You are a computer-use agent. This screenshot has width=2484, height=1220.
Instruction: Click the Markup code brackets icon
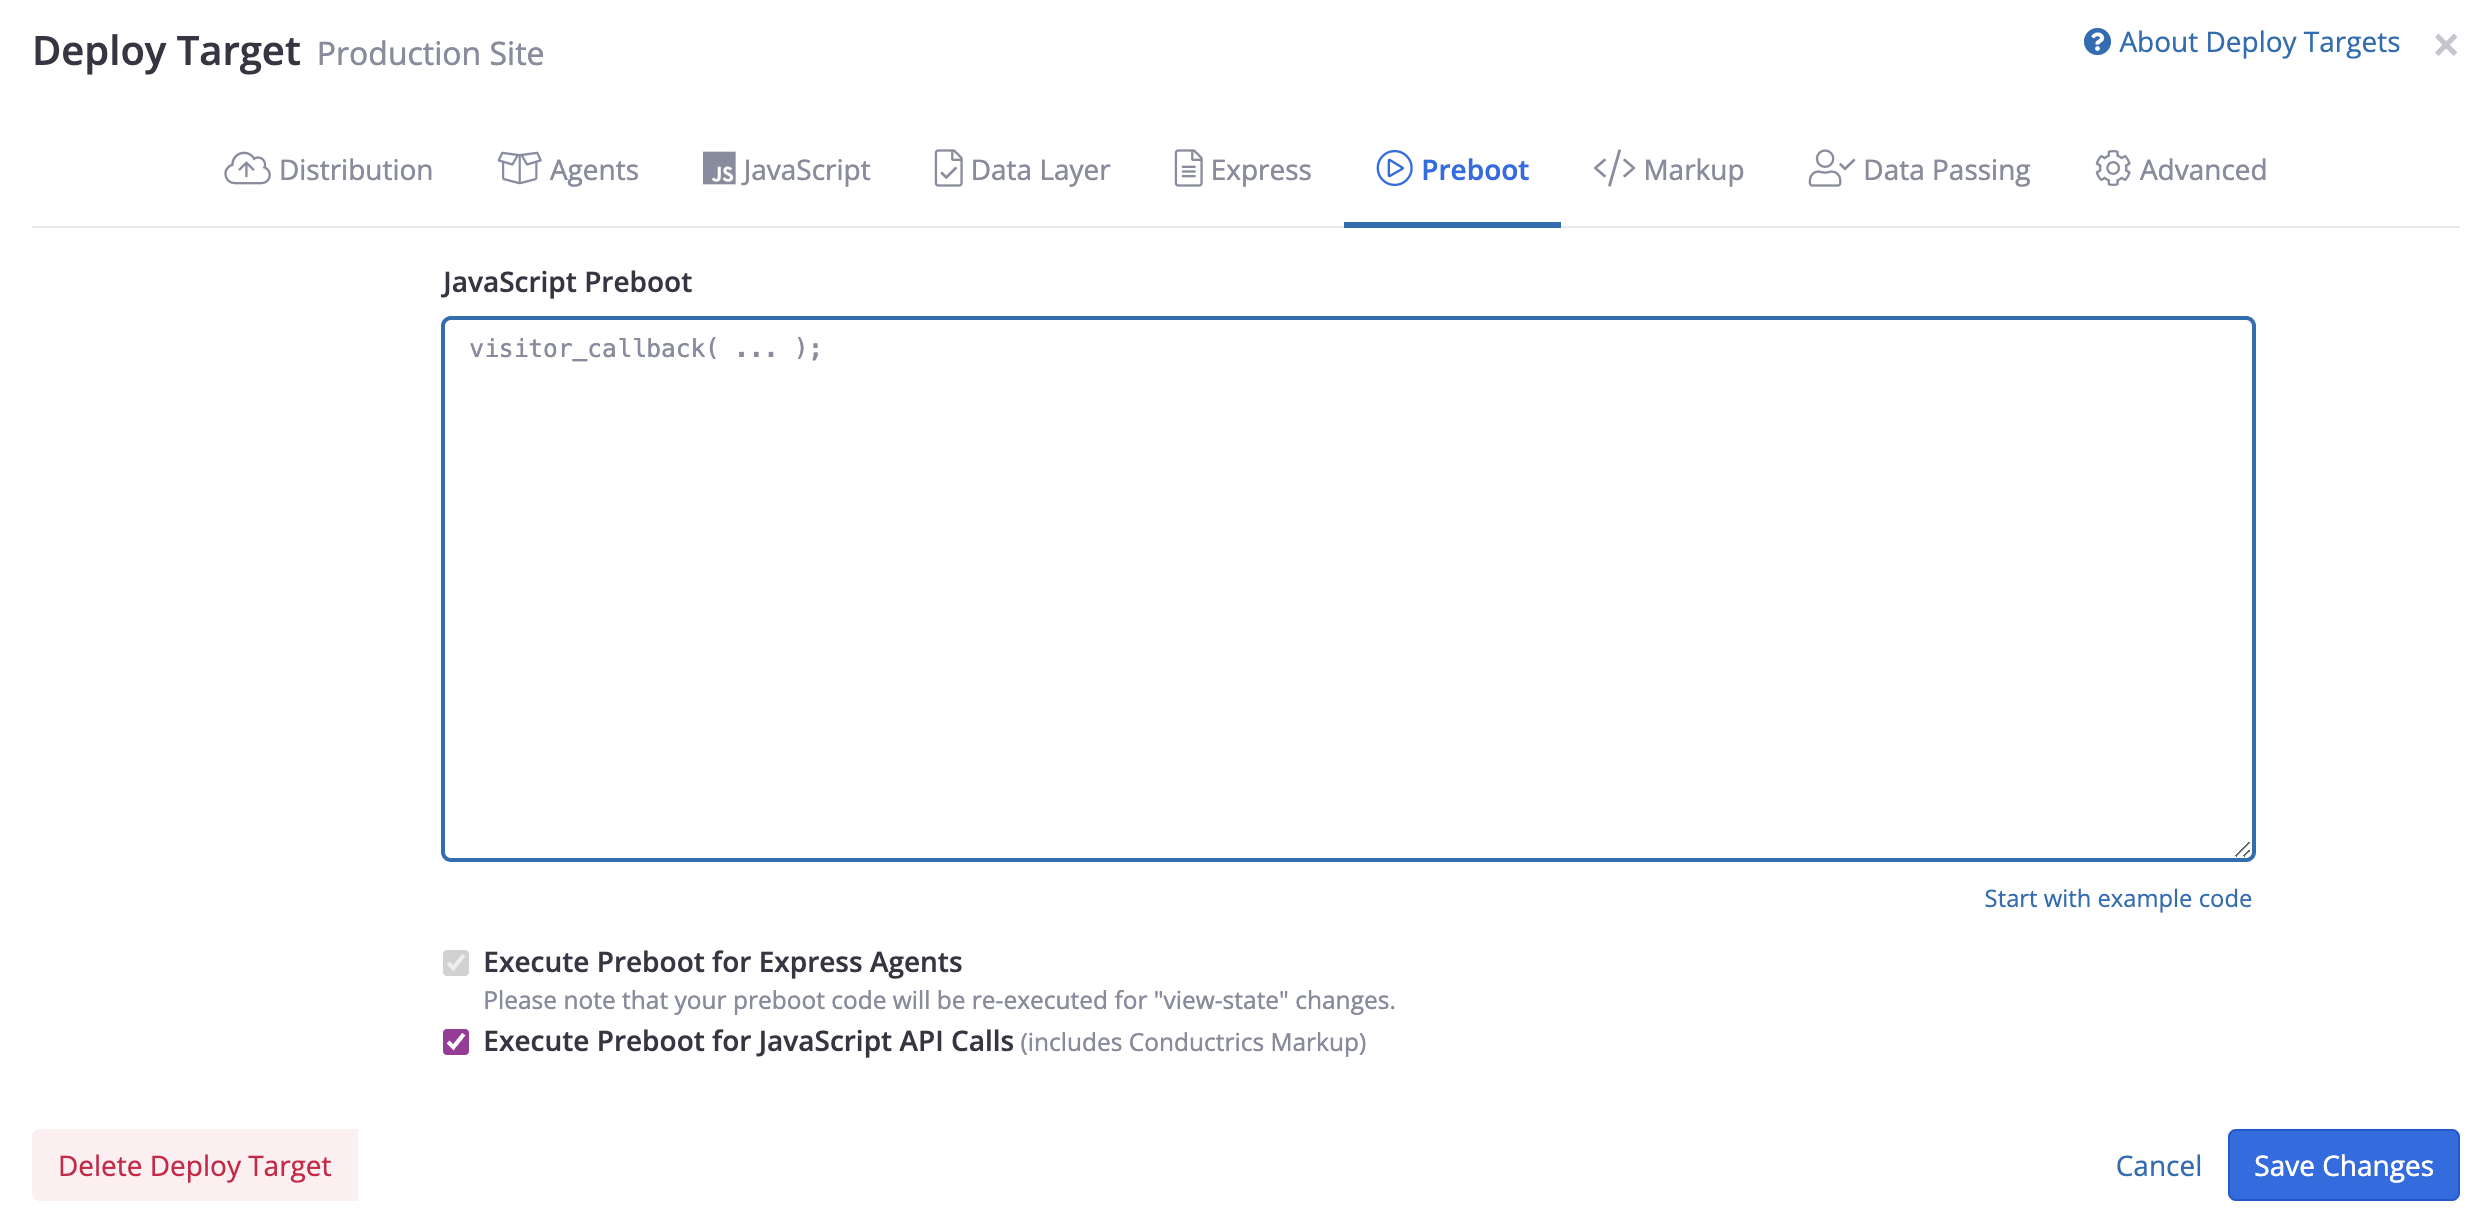pos(1614,169)
